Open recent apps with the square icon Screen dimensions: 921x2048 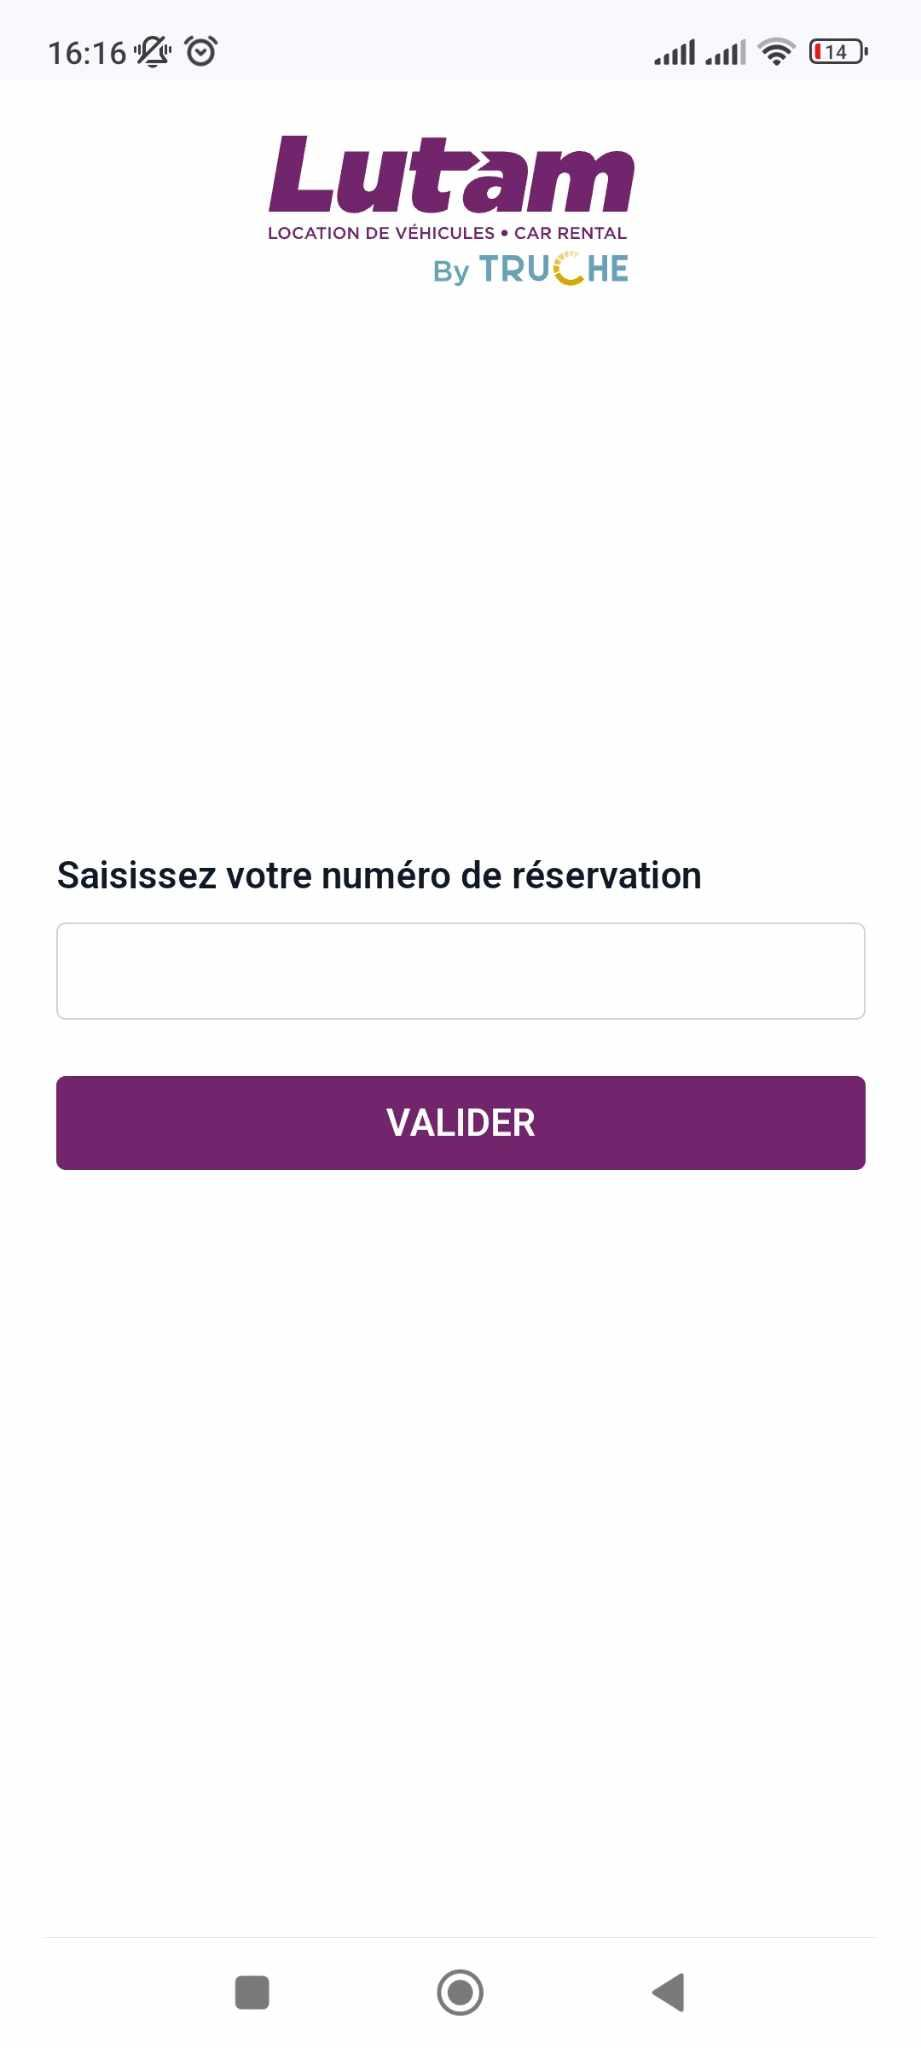(x=252, y=1992)
